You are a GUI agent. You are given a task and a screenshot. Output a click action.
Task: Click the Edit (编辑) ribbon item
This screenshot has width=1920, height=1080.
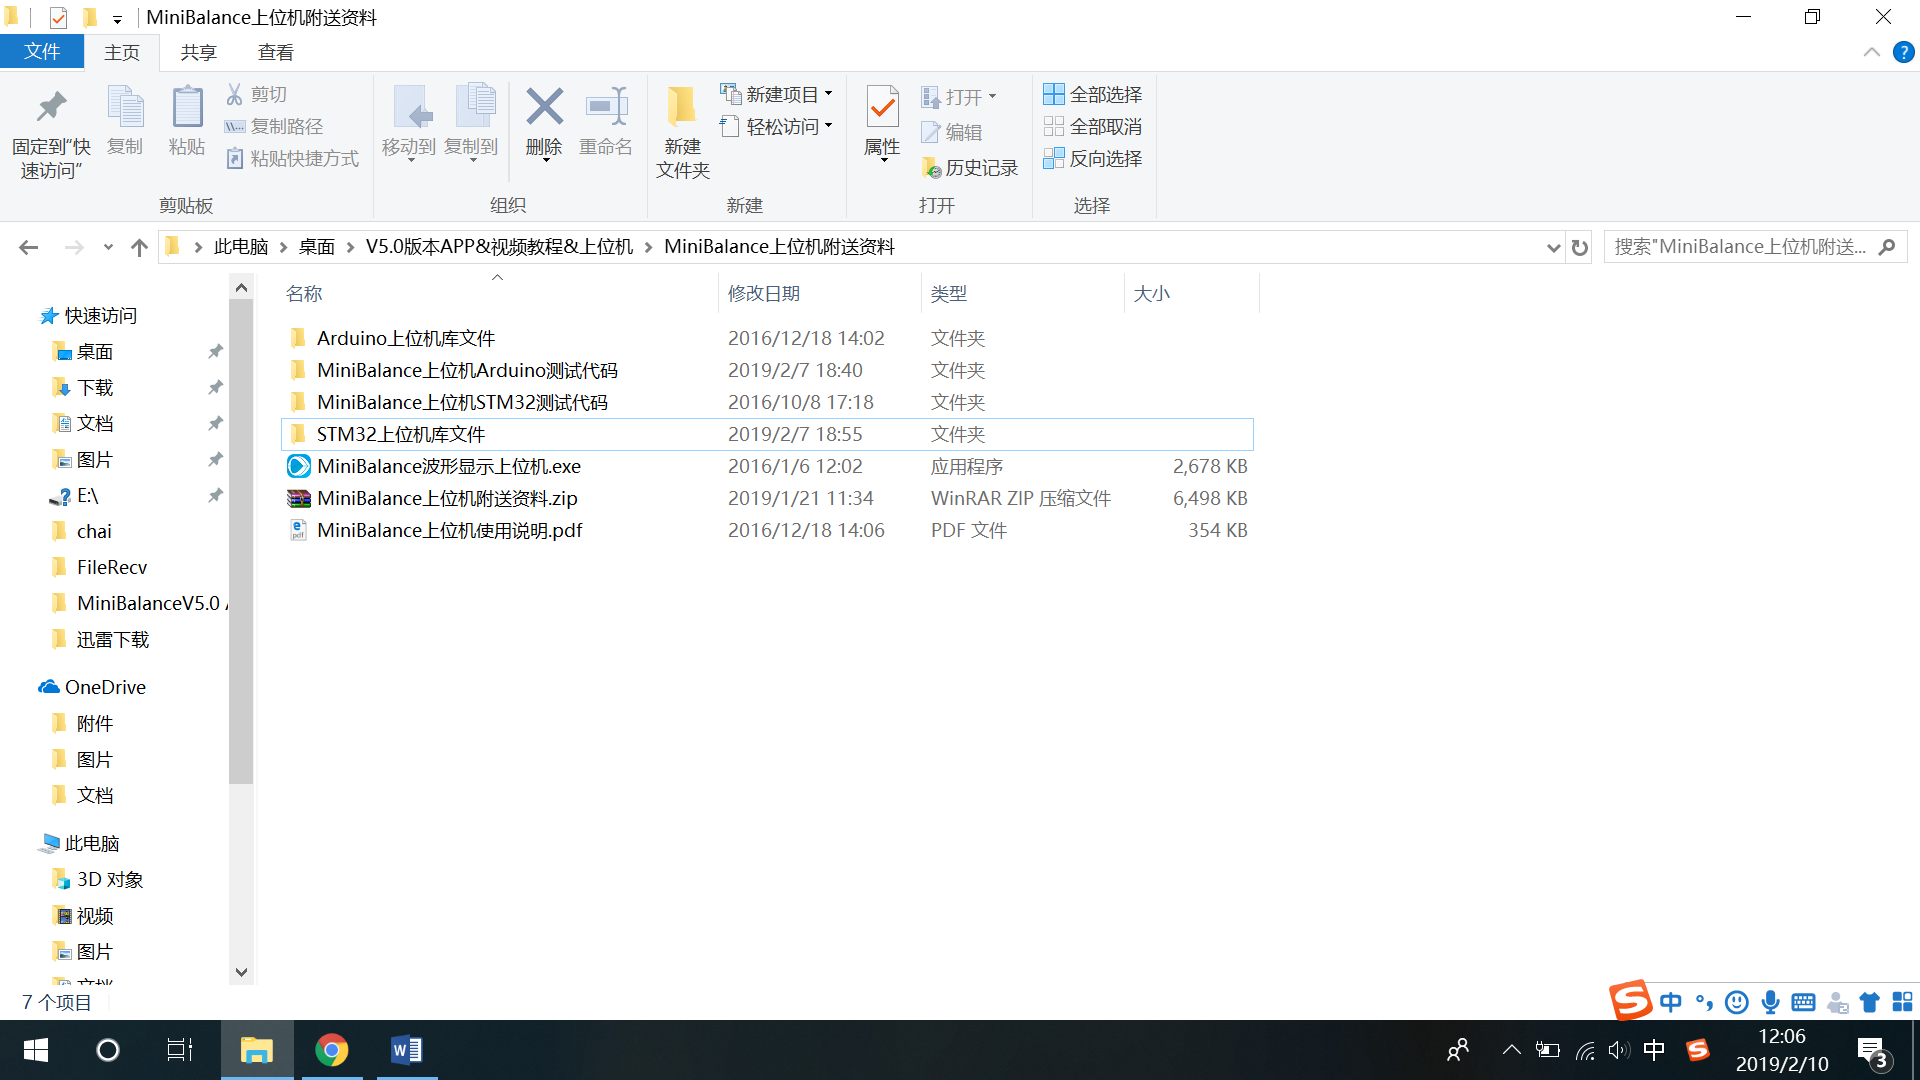click(952, 132)
